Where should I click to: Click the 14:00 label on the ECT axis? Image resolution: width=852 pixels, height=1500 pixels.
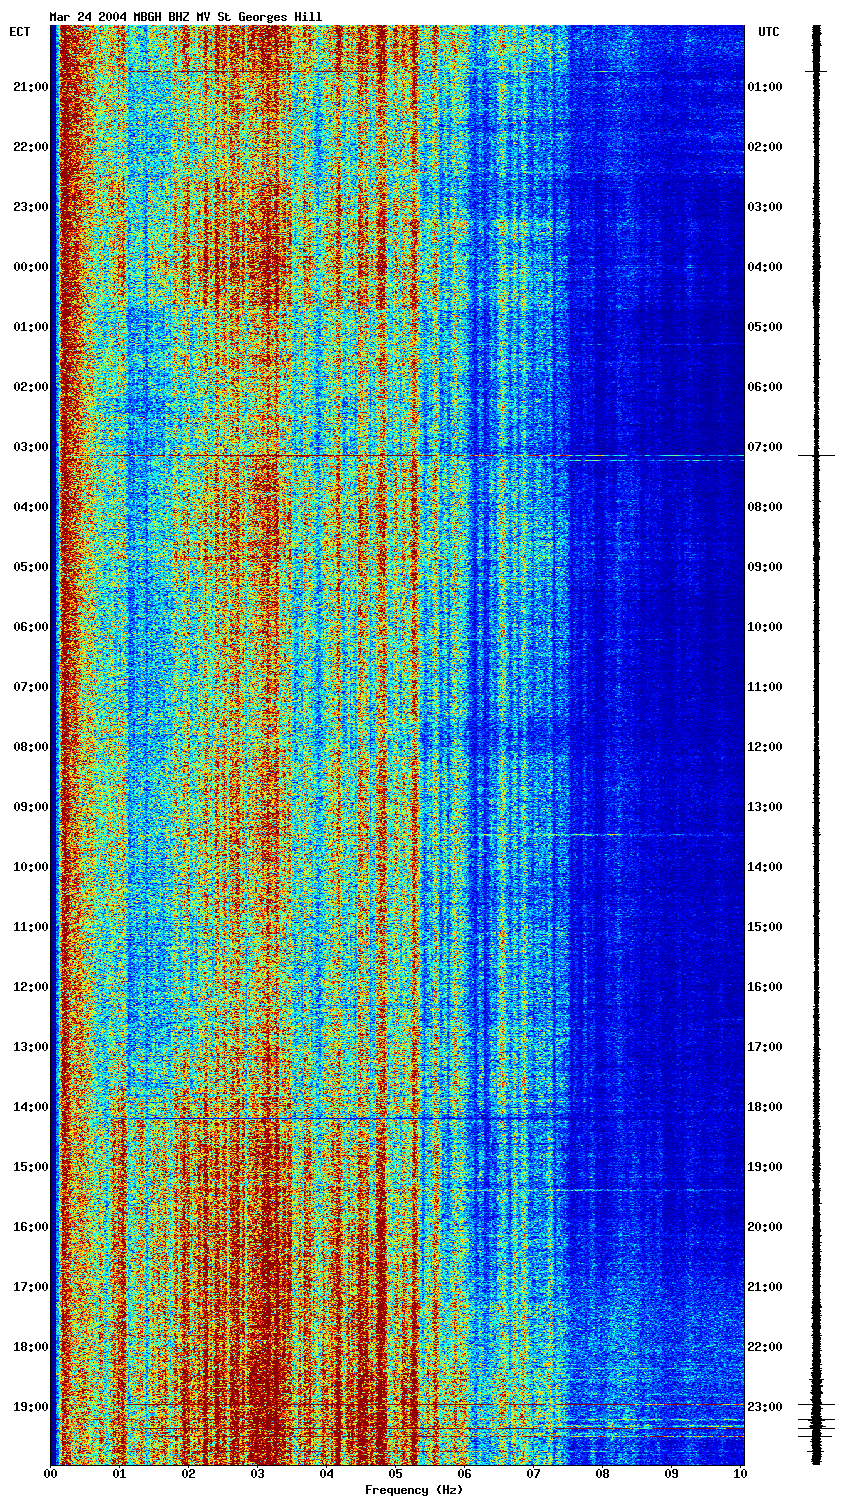(x=30, y=1107)
